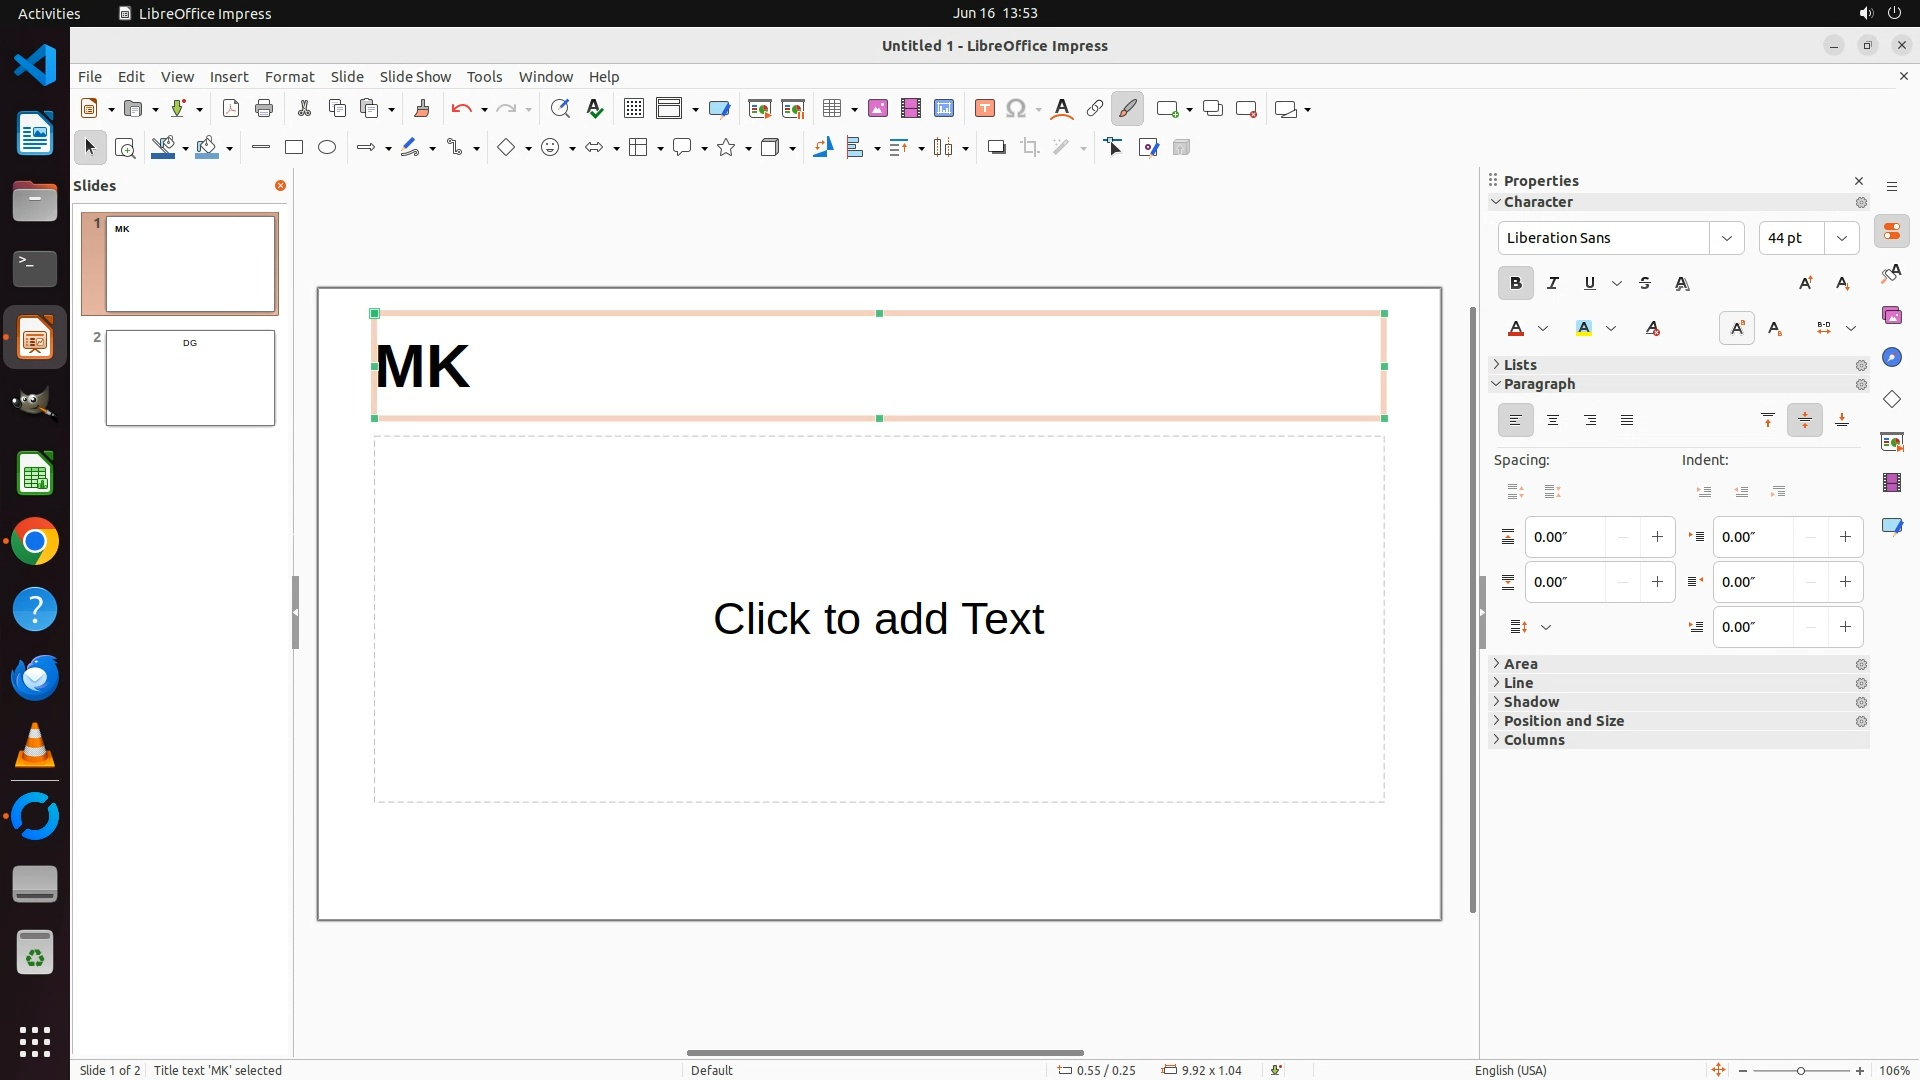The image size is (1920, 1080).
Task: Click the zoom slider in status bar
Action: pyautogui.click(x=1800, y=1070)
